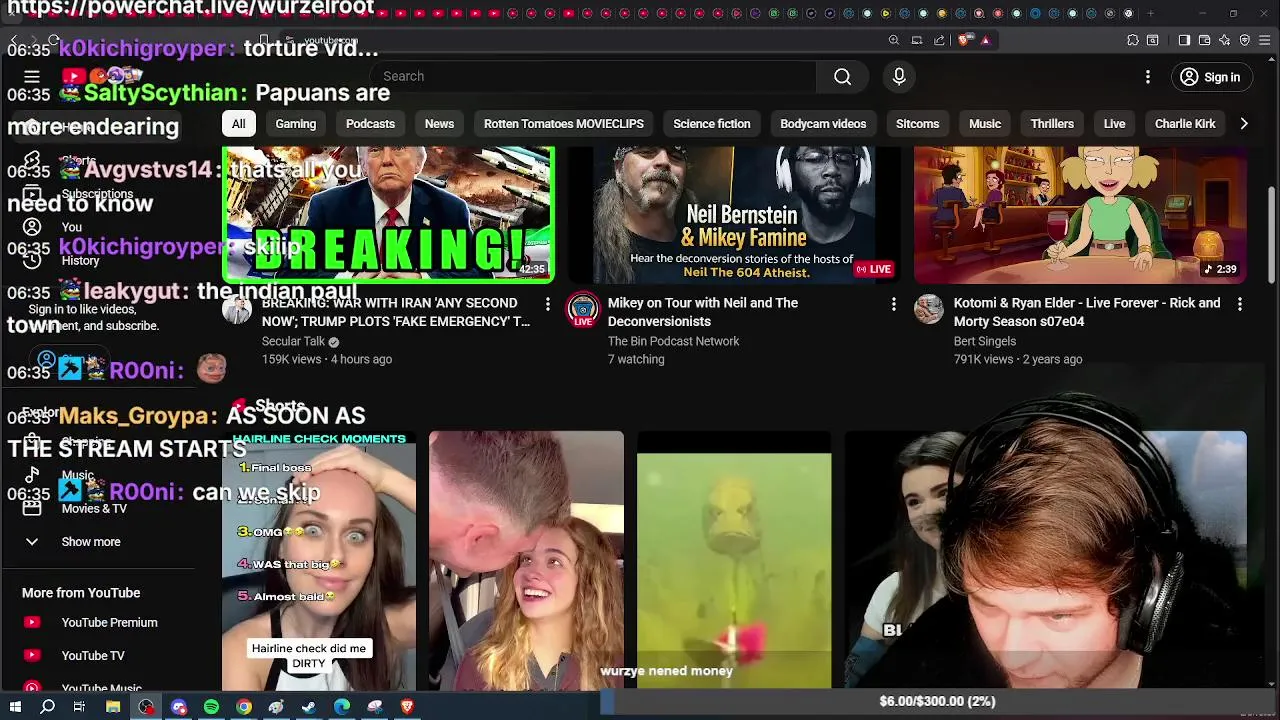Toggle the Brave sidebar panel icon
The image size is (1280, 720).
pos(1184,40)
